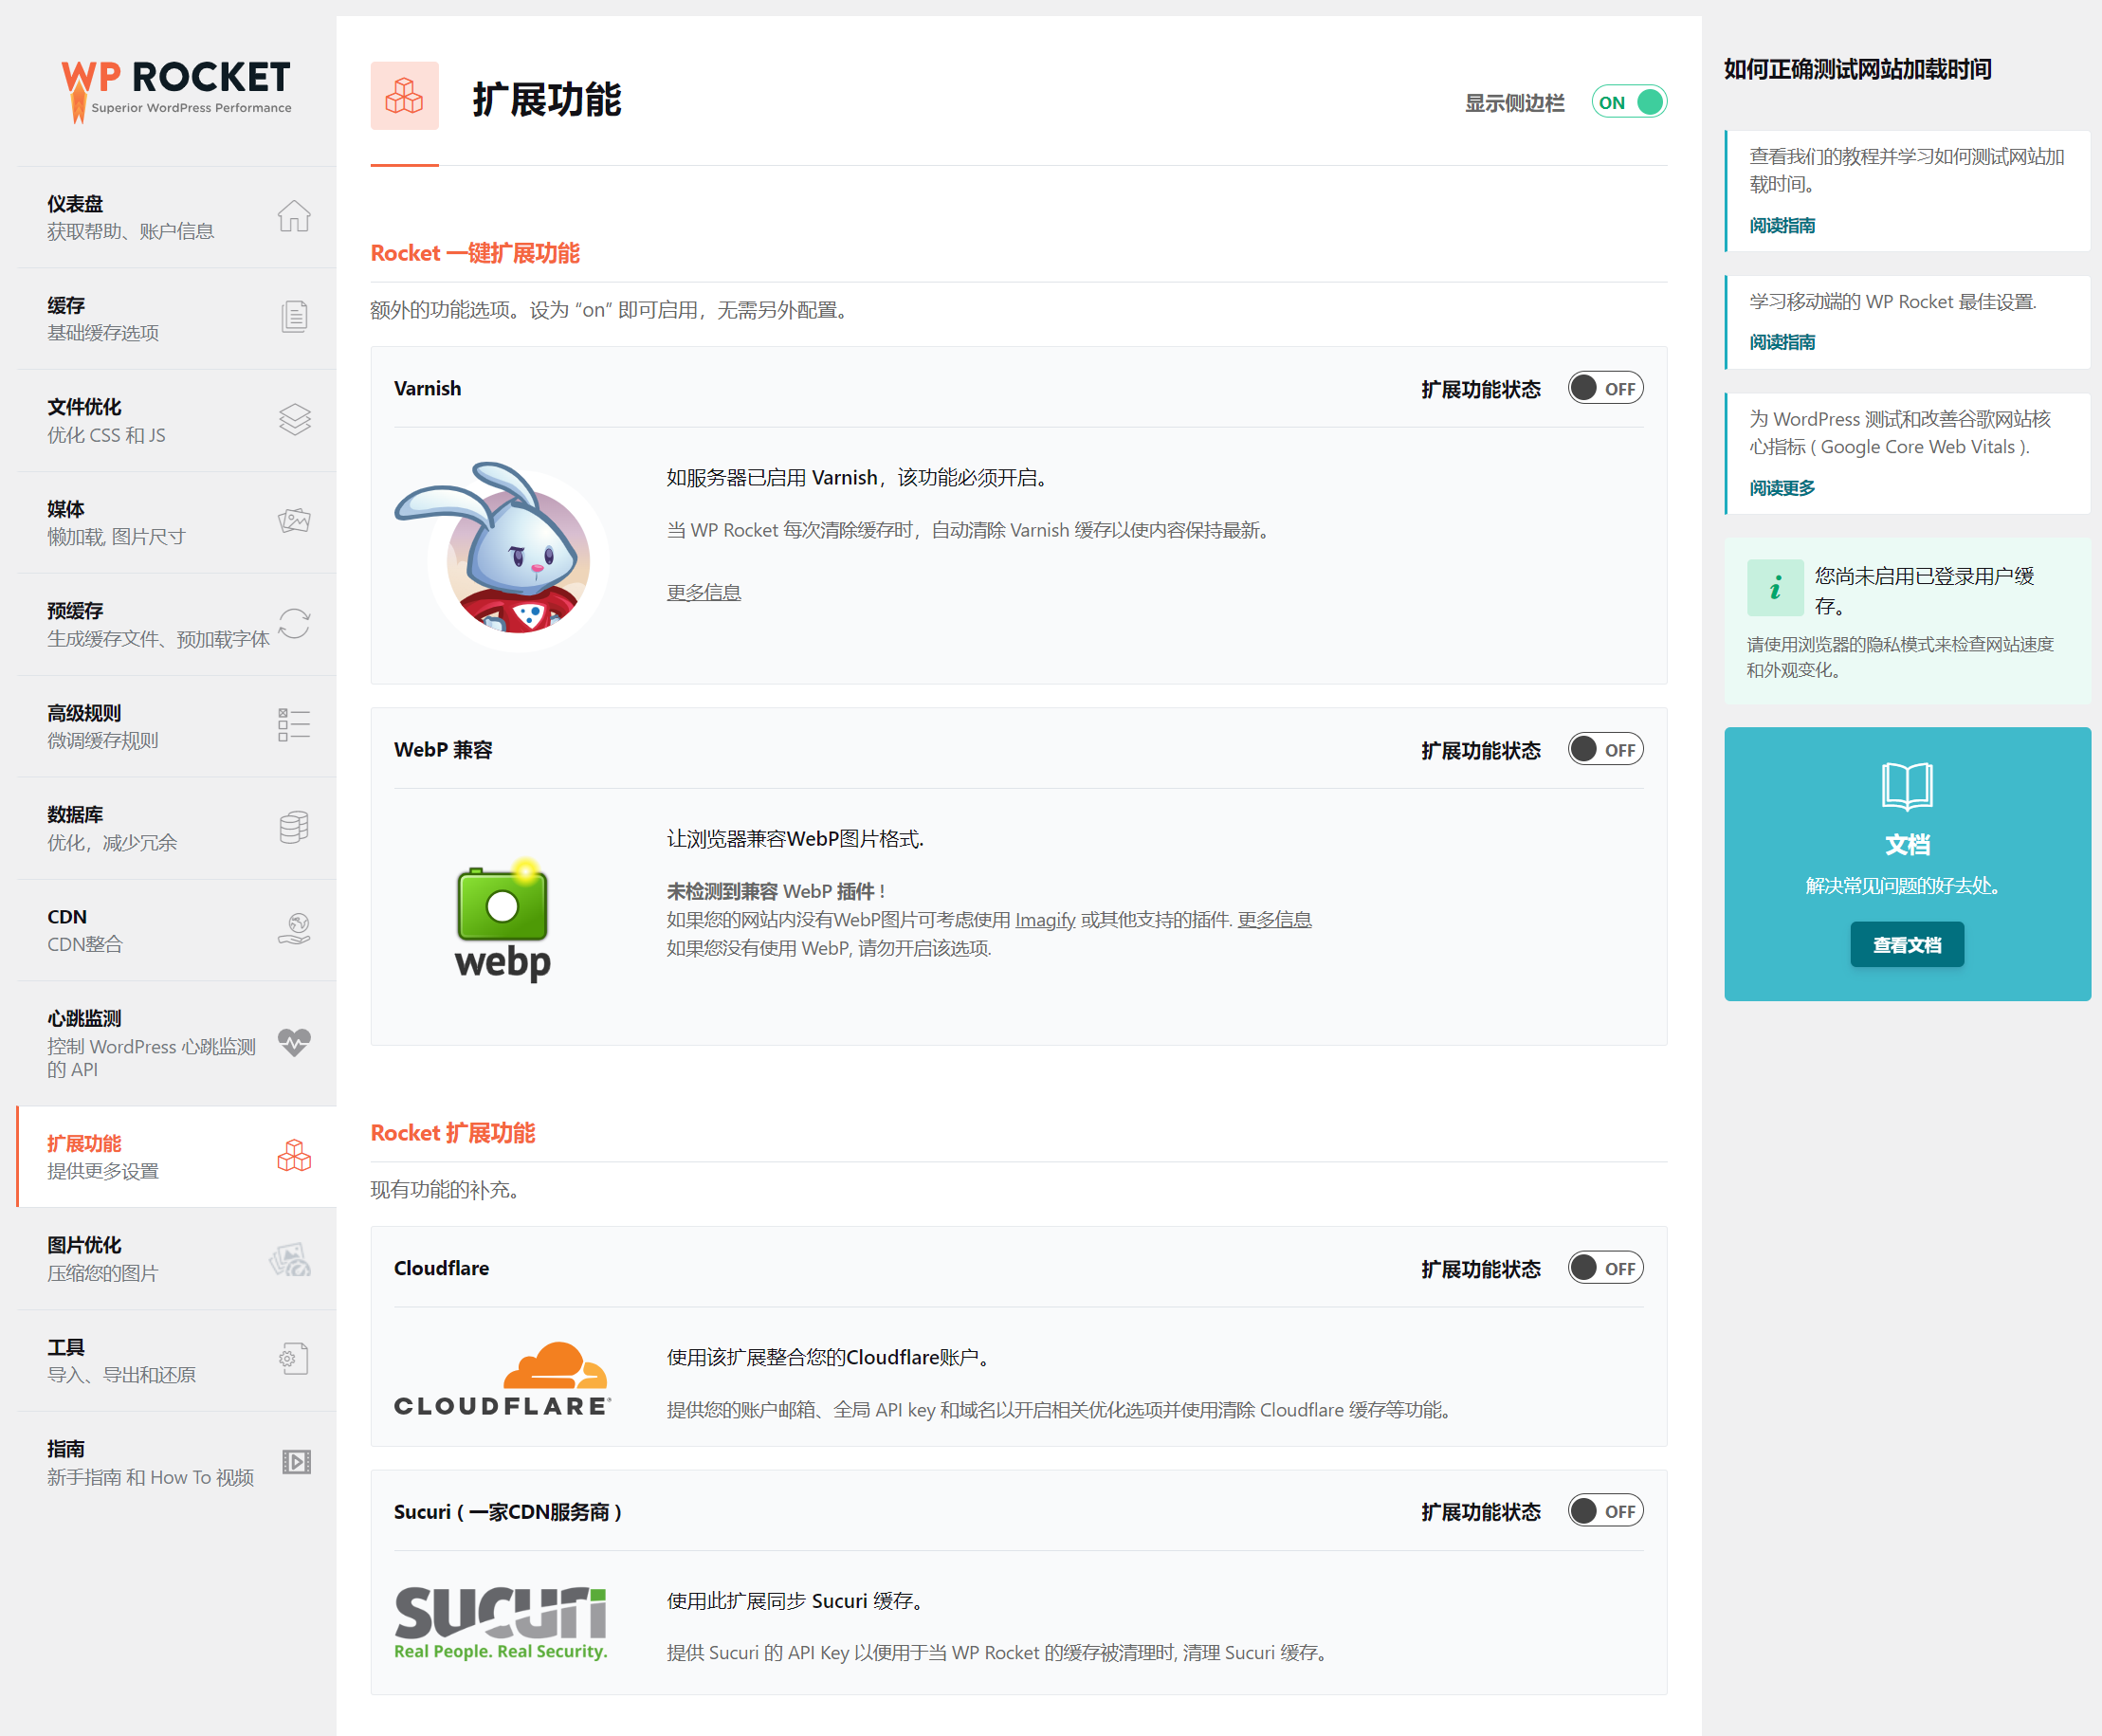Open the Imagify link
Viewport: 2102px width, 1736px height.
1045,919
